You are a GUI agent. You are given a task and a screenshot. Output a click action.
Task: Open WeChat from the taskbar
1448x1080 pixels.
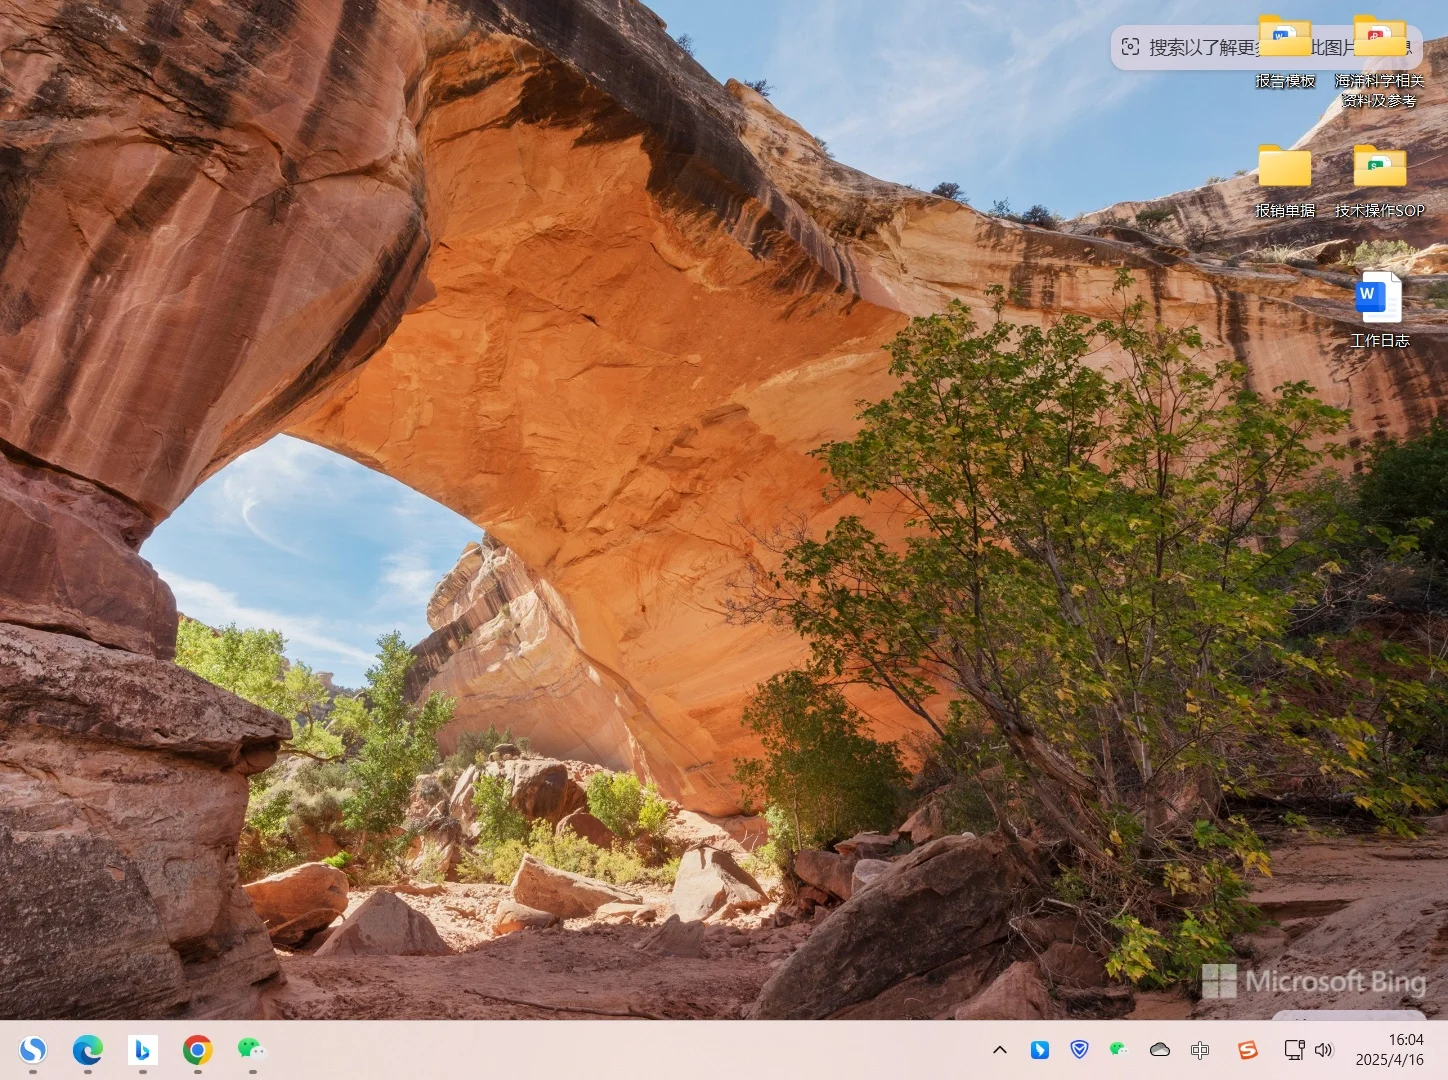(252, 1049)
